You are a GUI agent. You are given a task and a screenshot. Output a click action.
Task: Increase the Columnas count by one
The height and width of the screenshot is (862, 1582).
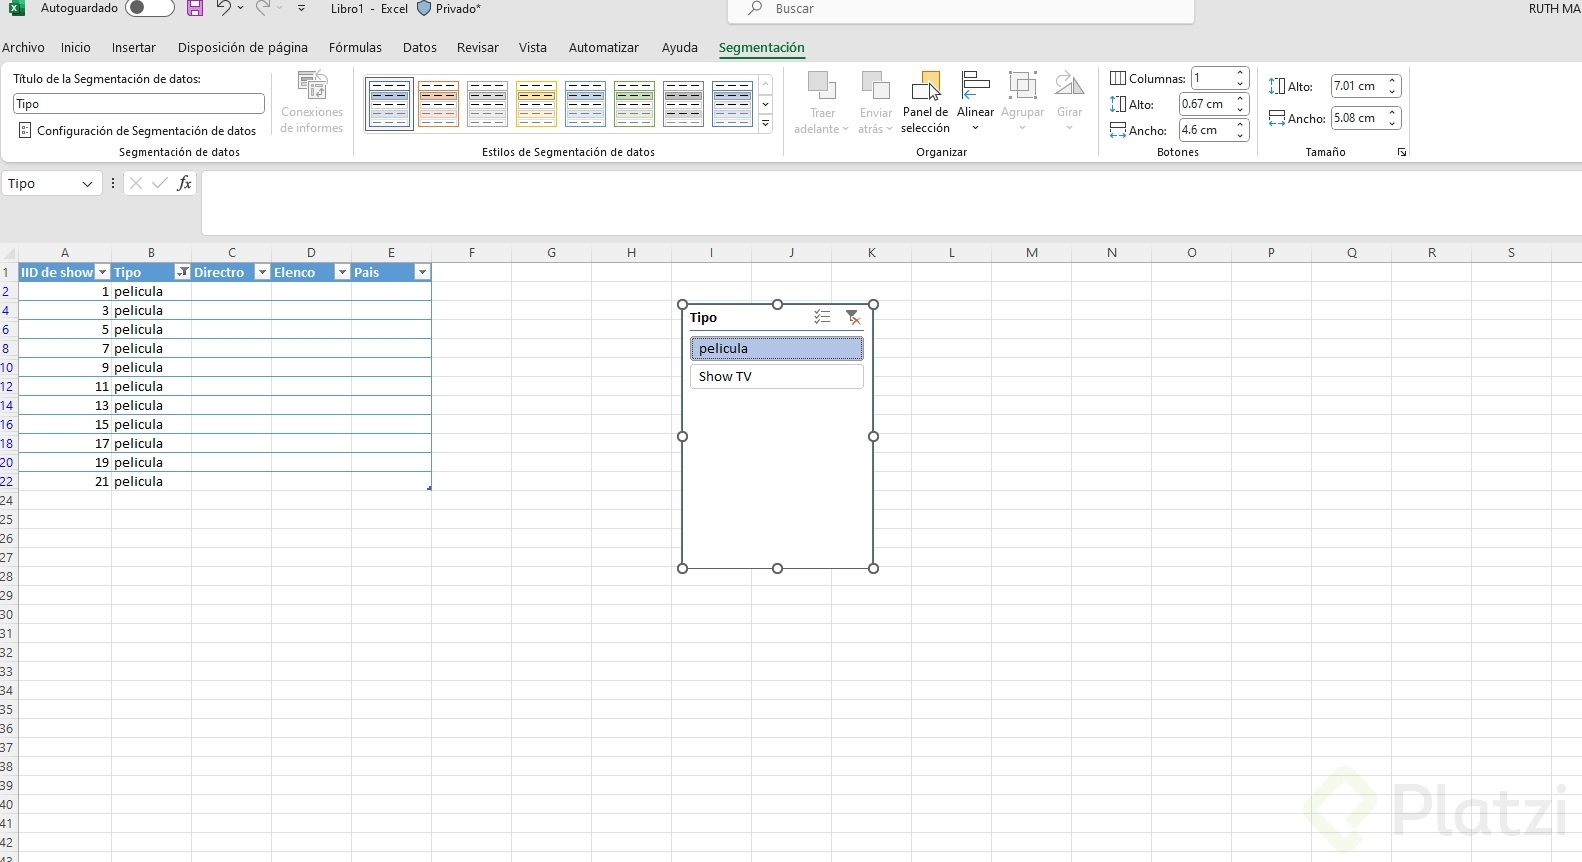tap(1241, 73)
